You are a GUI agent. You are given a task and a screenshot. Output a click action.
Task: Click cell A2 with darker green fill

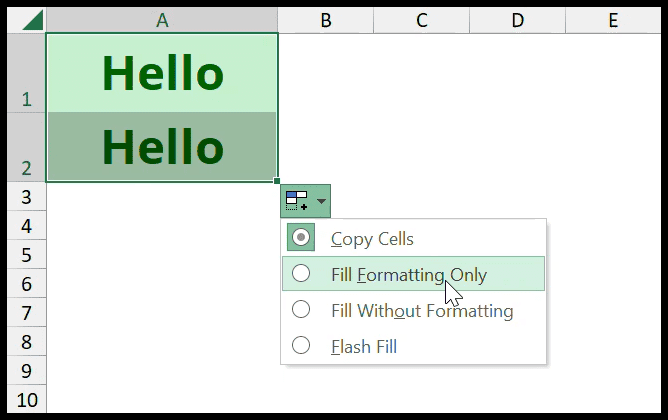pyautogui.click(x=162, y=147)
